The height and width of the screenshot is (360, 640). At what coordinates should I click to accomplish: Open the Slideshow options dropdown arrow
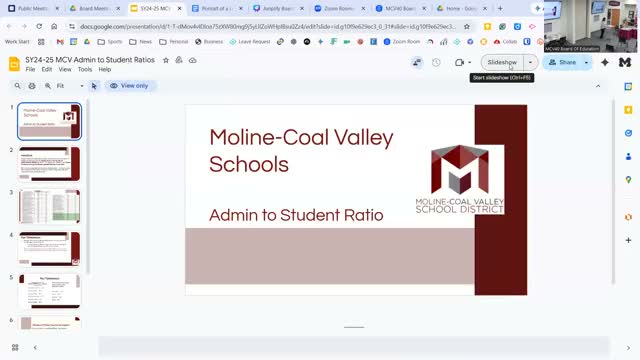click(530, 62)
